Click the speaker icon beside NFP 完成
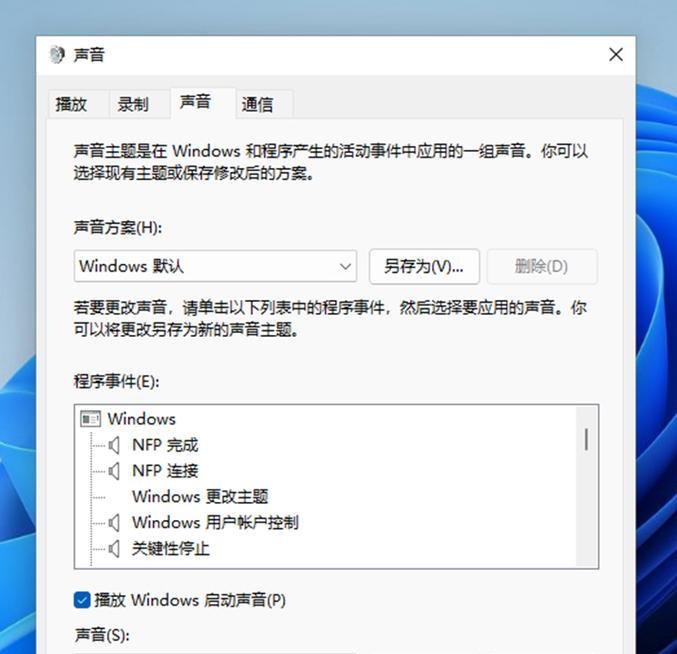 tap(114, 445)
